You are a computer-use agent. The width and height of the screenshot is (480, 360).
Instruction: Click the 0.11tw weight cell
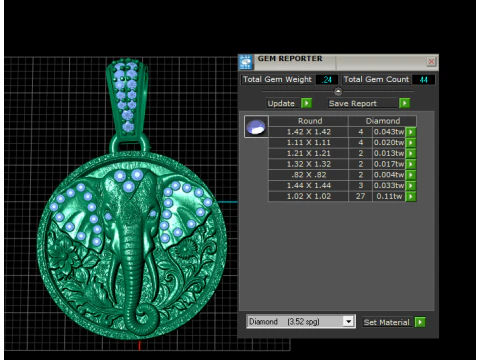pyautogui.click(x=389, y=196)
